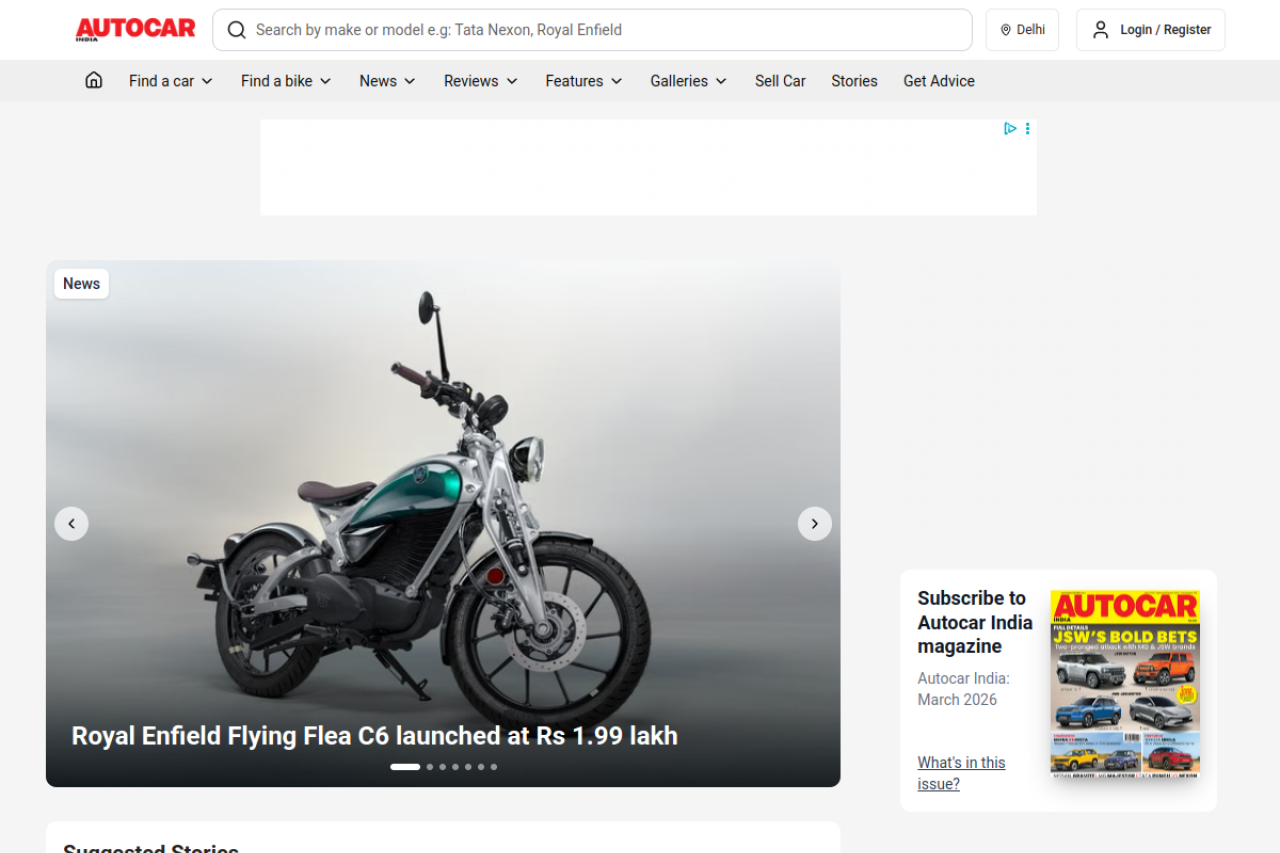Image resolution: width=1280 pixels, height=853 pixels.
Task: Click the magnifier search icon
Action: [236, 30]
